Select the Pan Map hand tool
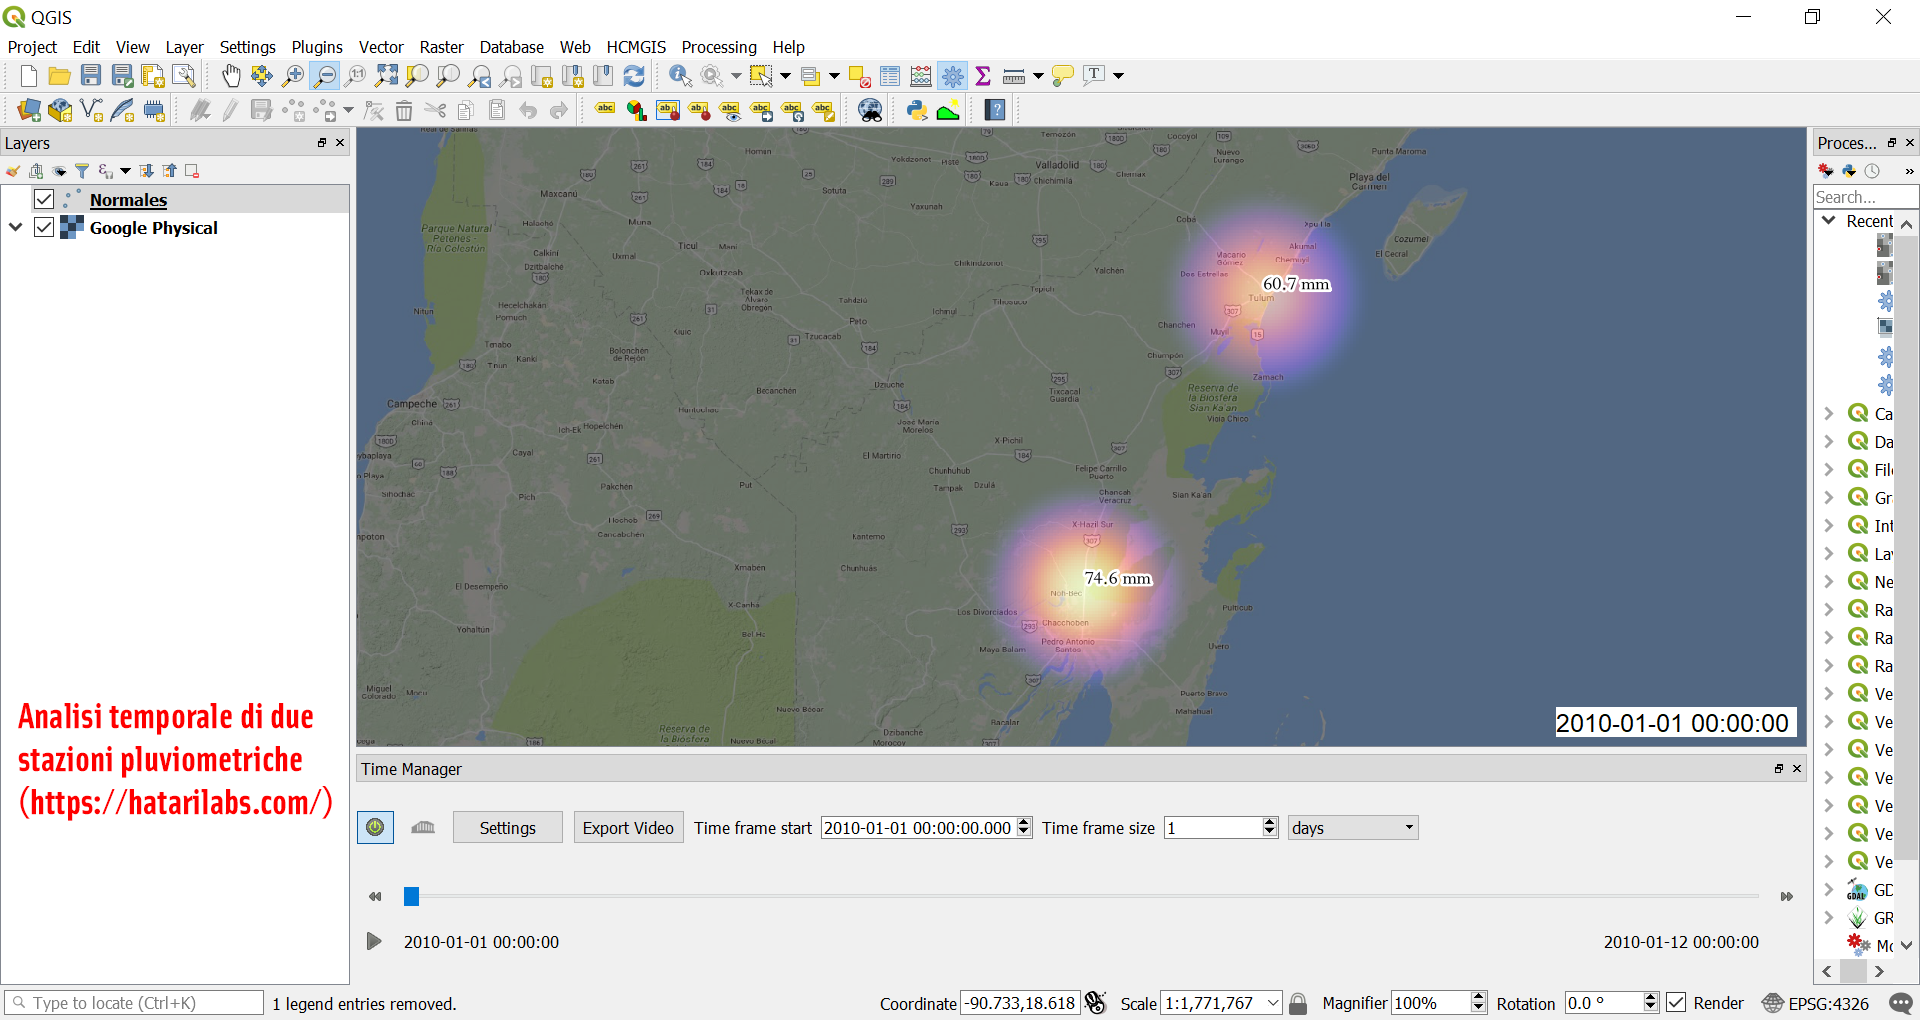 [231, 76]
